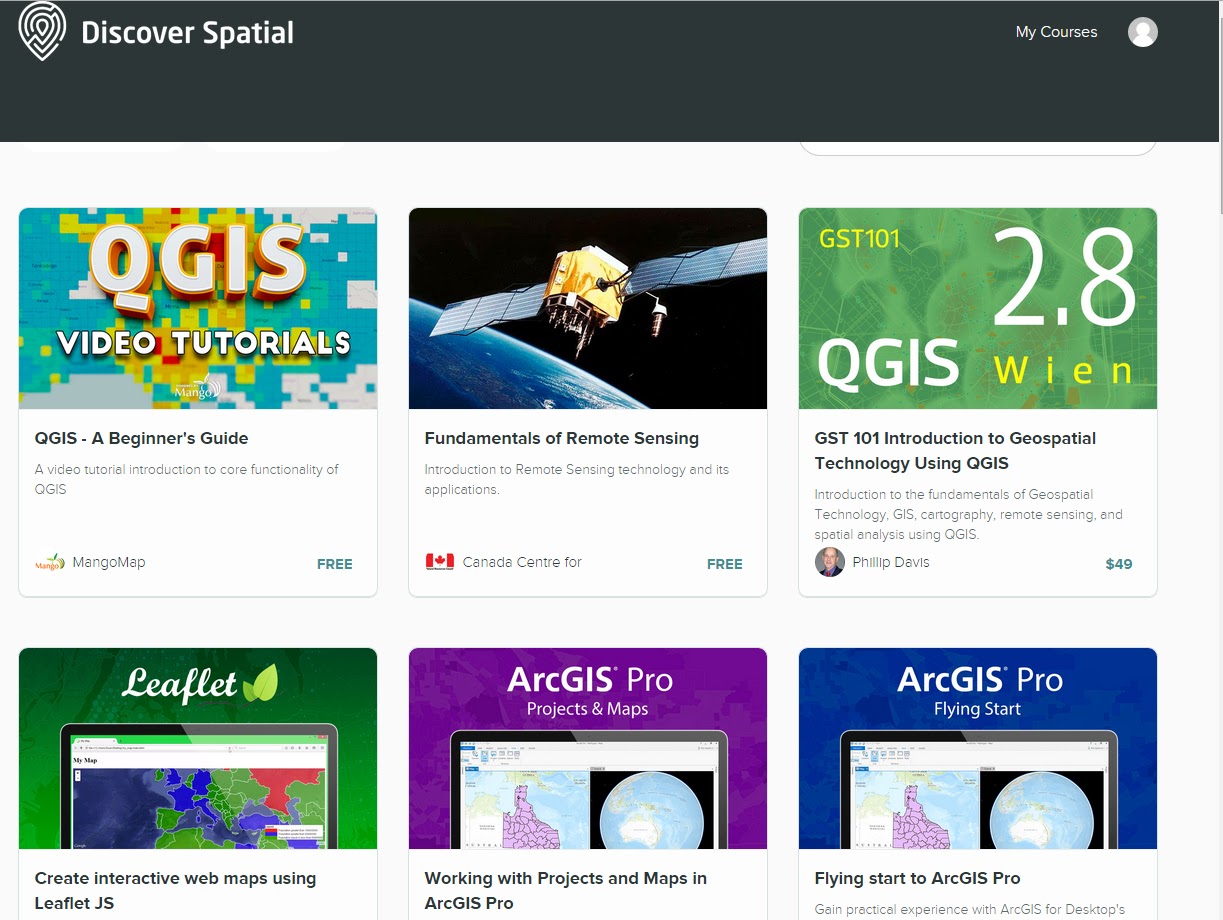Click the QGIS Video Tutorials thumbnail

coord(196,307)
